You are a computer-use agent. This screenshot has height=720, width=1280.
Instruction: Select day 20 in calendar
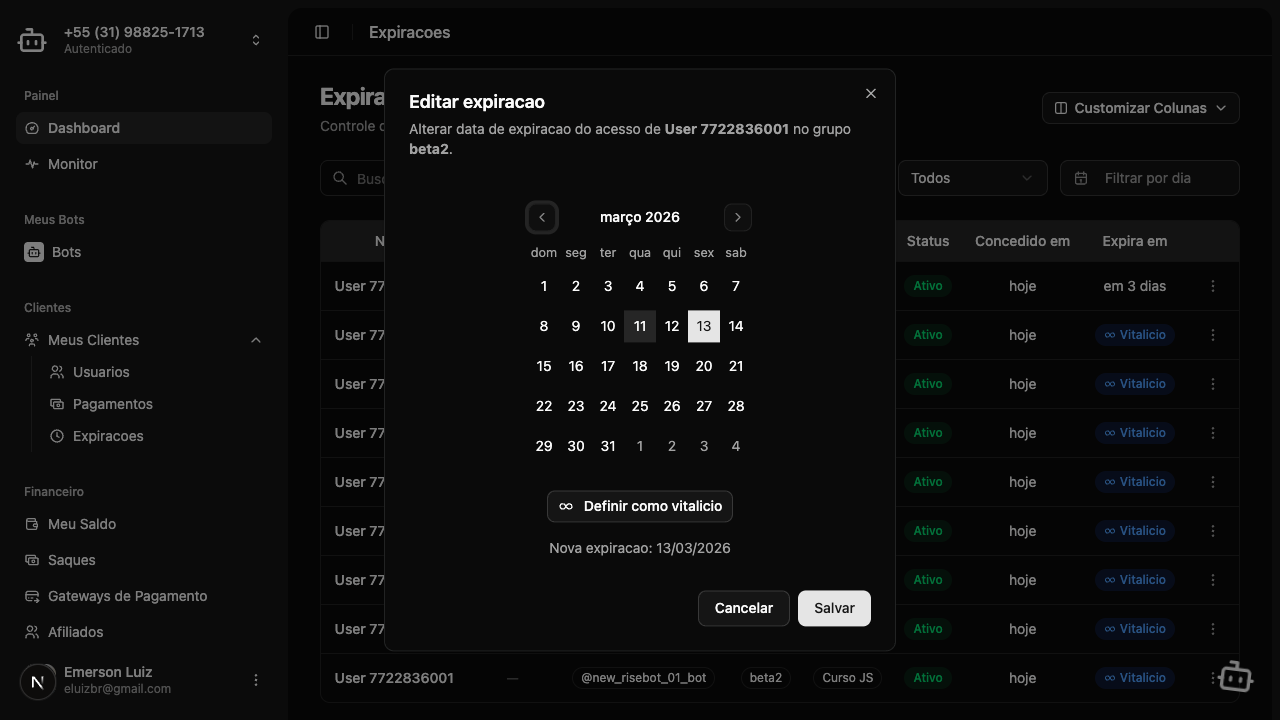pos(704,366)
